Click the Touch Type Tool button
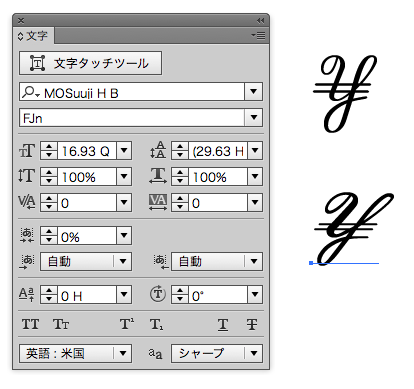Viewport: 414px width, 389px height. pyautogui.click(x=90, y=63)
